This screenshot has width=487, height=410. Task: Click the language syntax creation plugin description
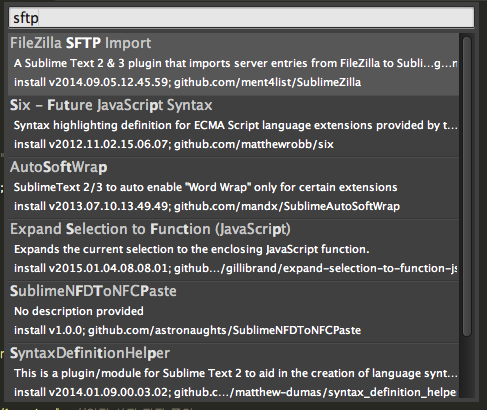[235, 373]
